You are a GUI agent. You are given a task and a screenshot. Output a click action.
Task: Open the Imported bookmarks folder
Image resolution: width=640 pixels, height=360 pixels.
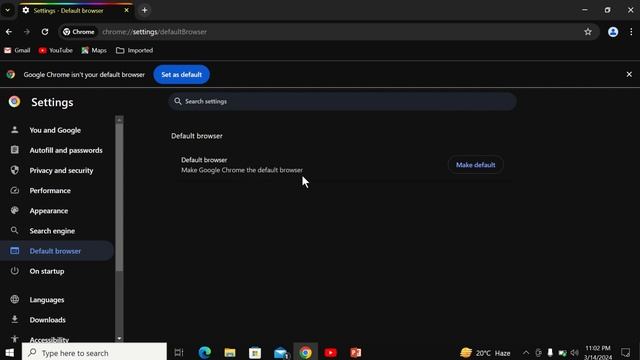(x=135, y=50)
